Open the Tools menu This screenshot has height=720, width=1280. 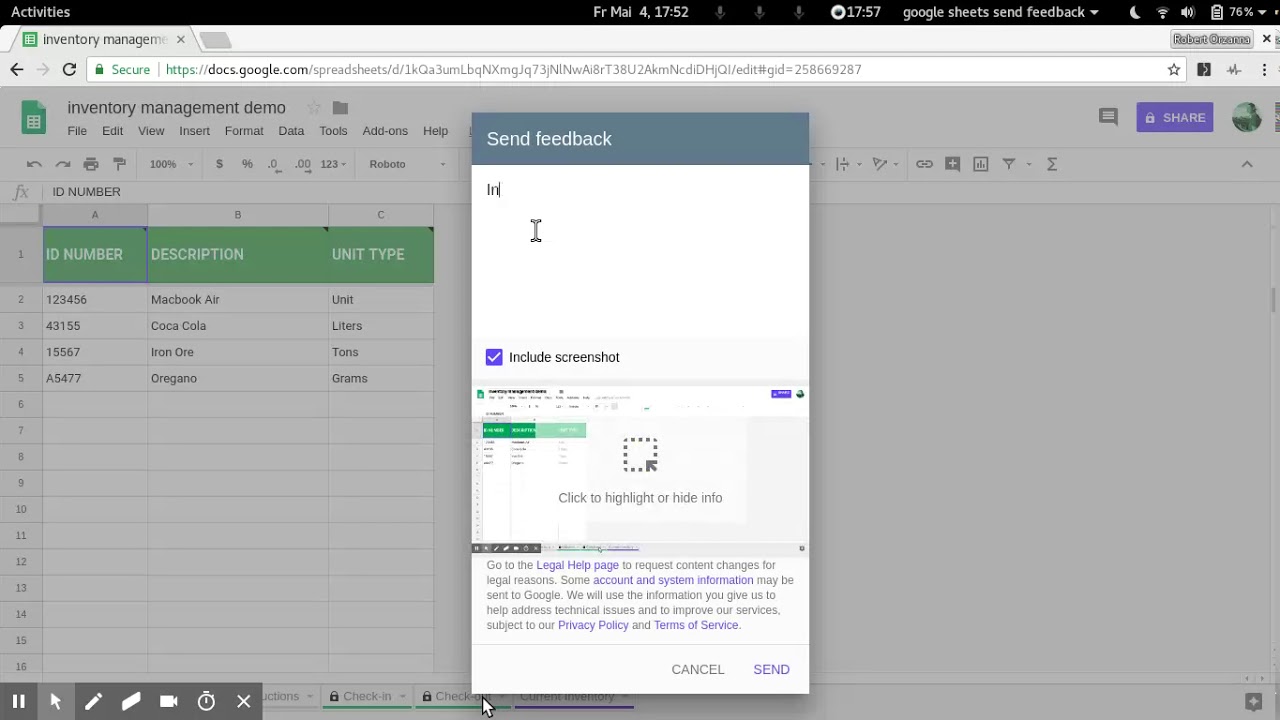click(333, 131)
